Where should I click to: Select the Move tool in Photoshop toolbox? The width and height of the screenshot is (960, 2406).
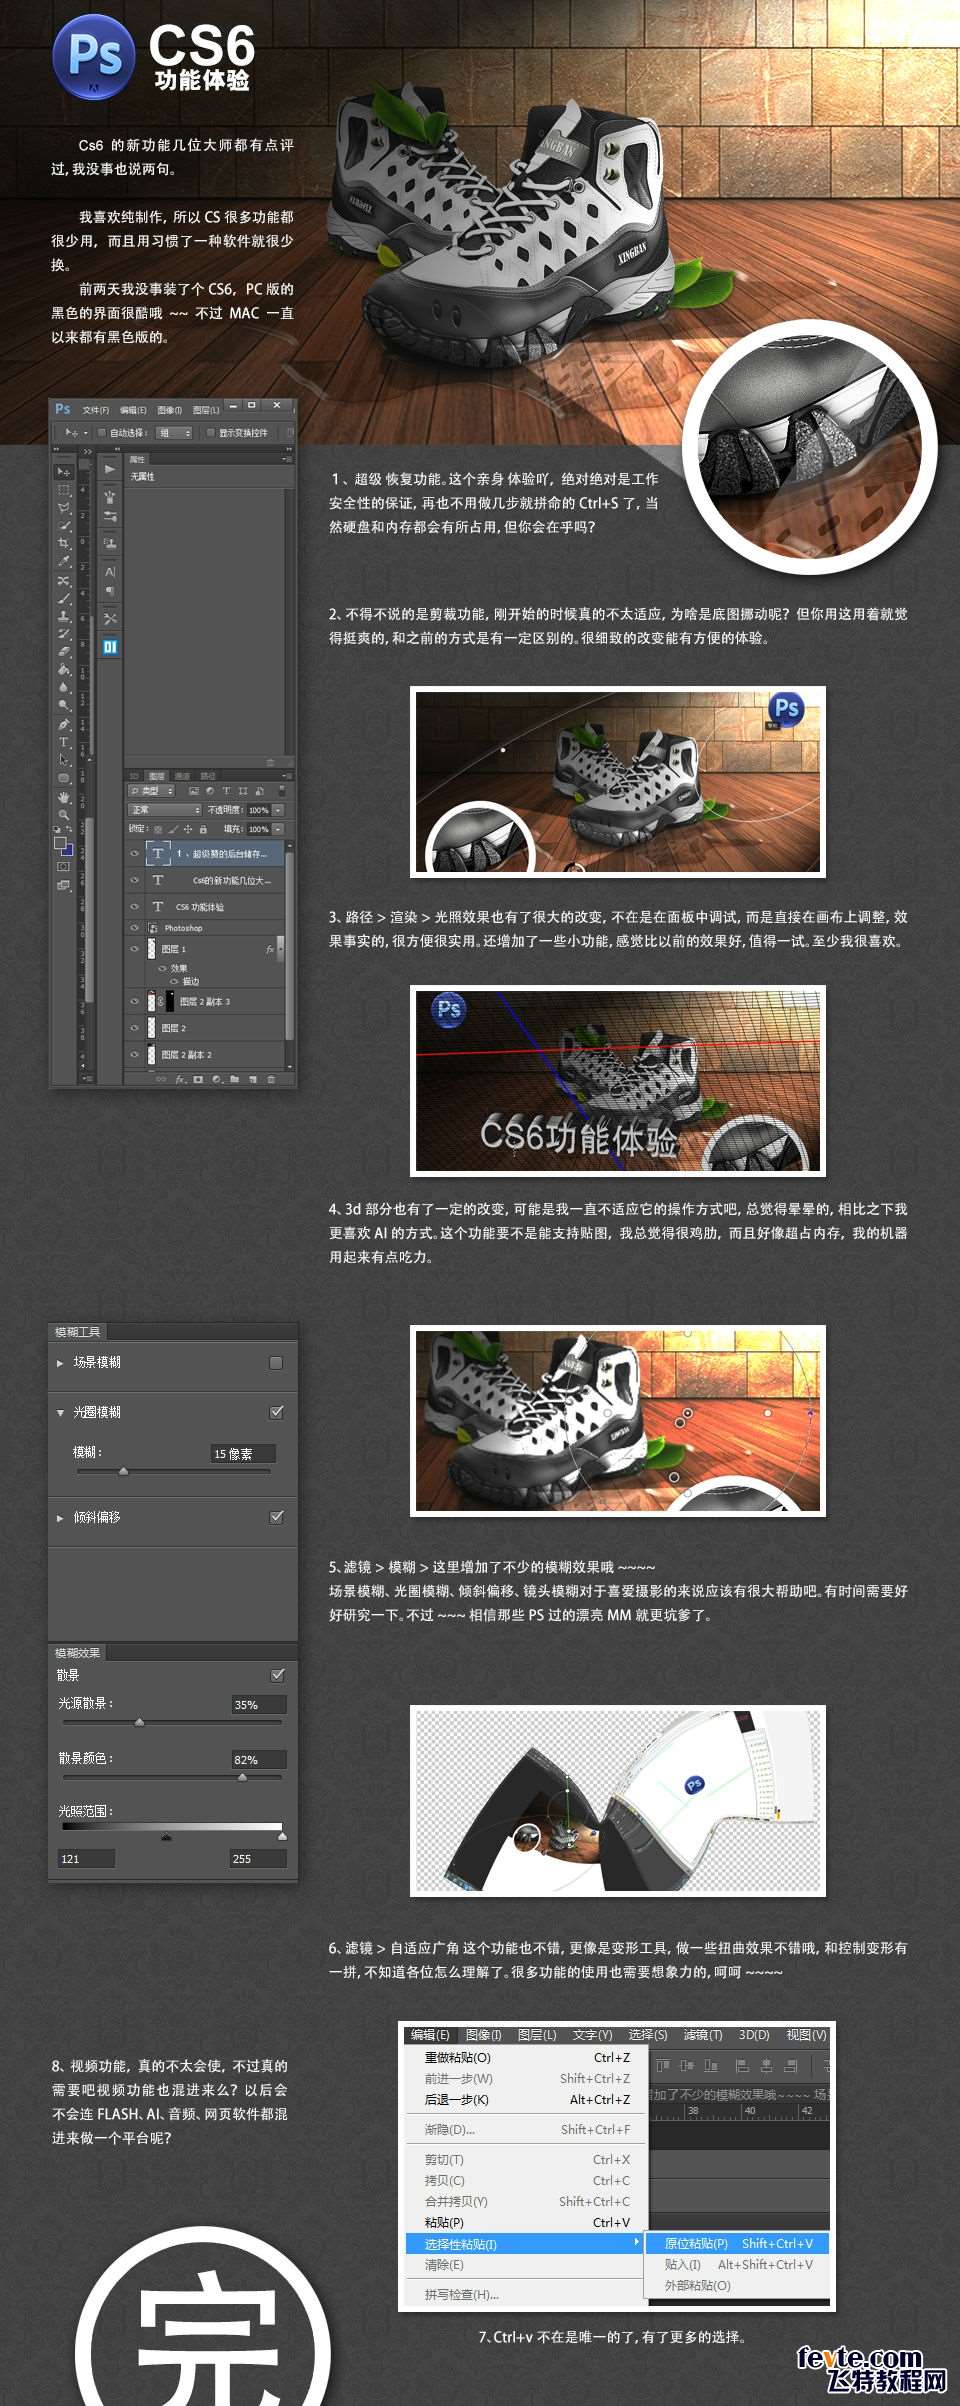[x=63, y=471]
